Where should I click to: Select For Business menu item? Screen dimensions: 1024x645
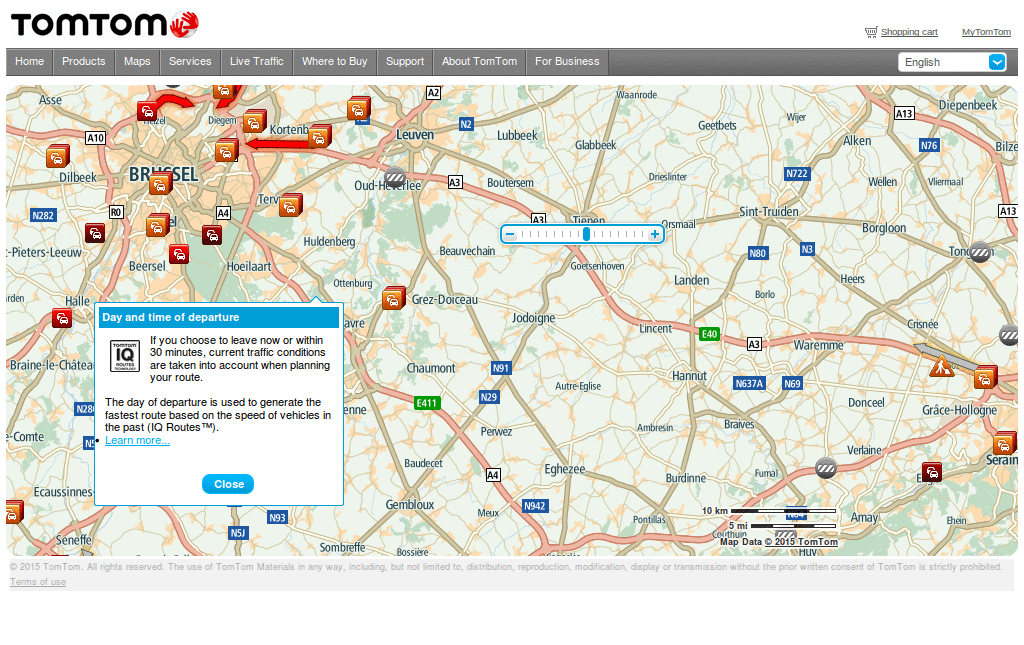(x=567, y=61)
